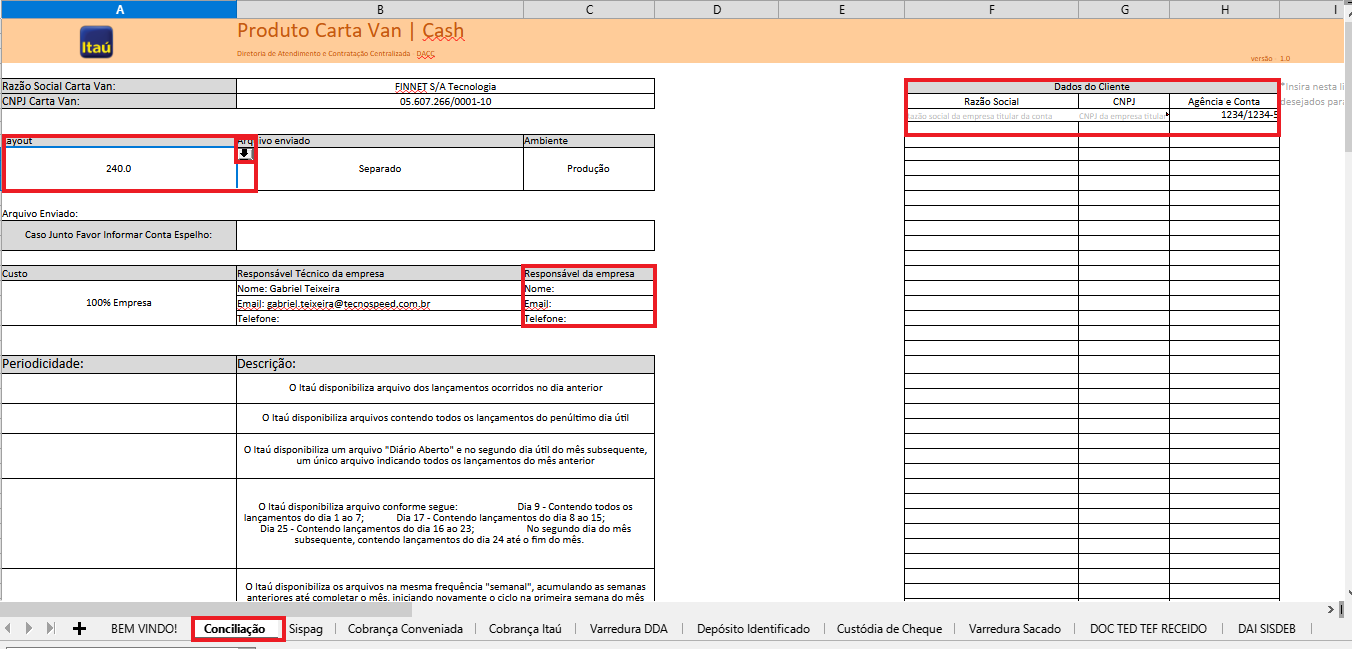Screen dimensions: 1352x649
Task: Select the 'Diário Aberto' description cell
Action: click(446, 455)
